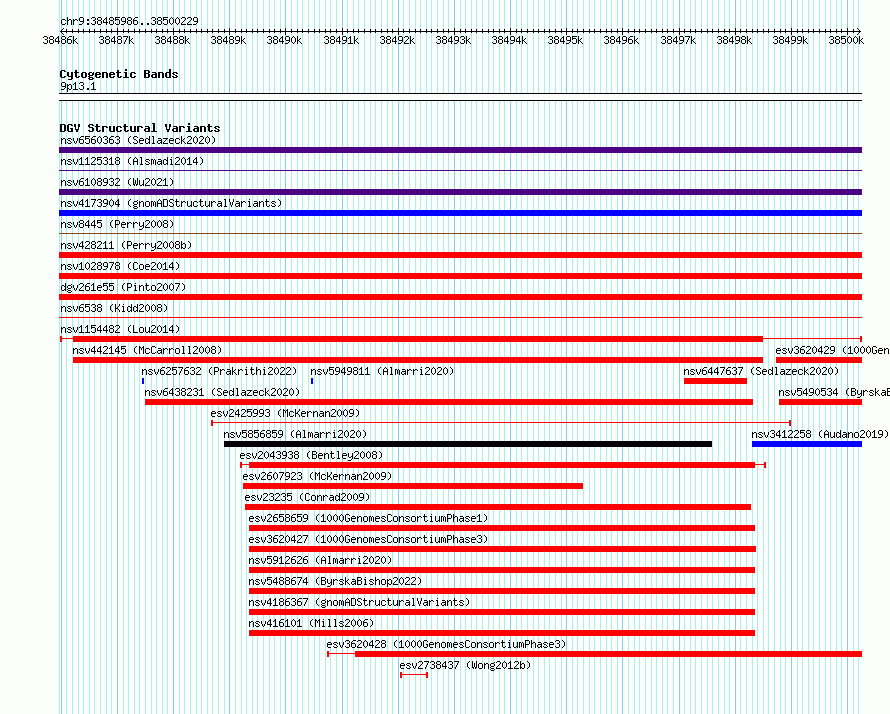Click the blue nsv4173904 variant bar
Screen dimensions: 890x714
coord(460,213)
